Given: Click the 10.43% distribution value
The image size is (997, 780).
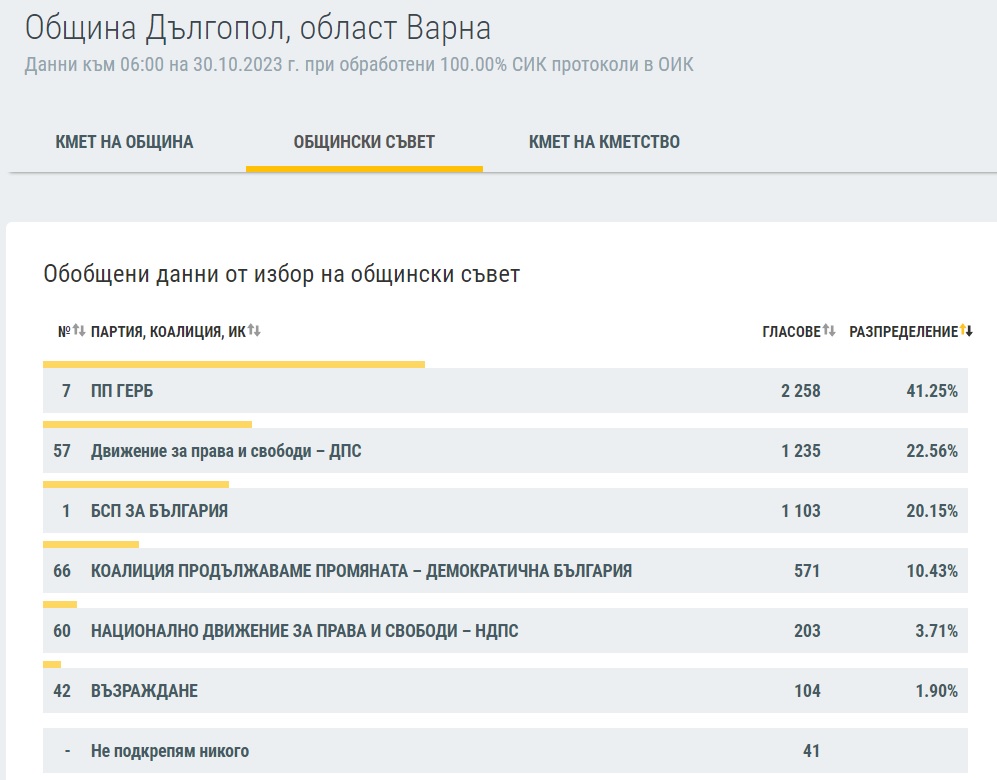Looking at the screenshot, I should [x=932, y=571].
